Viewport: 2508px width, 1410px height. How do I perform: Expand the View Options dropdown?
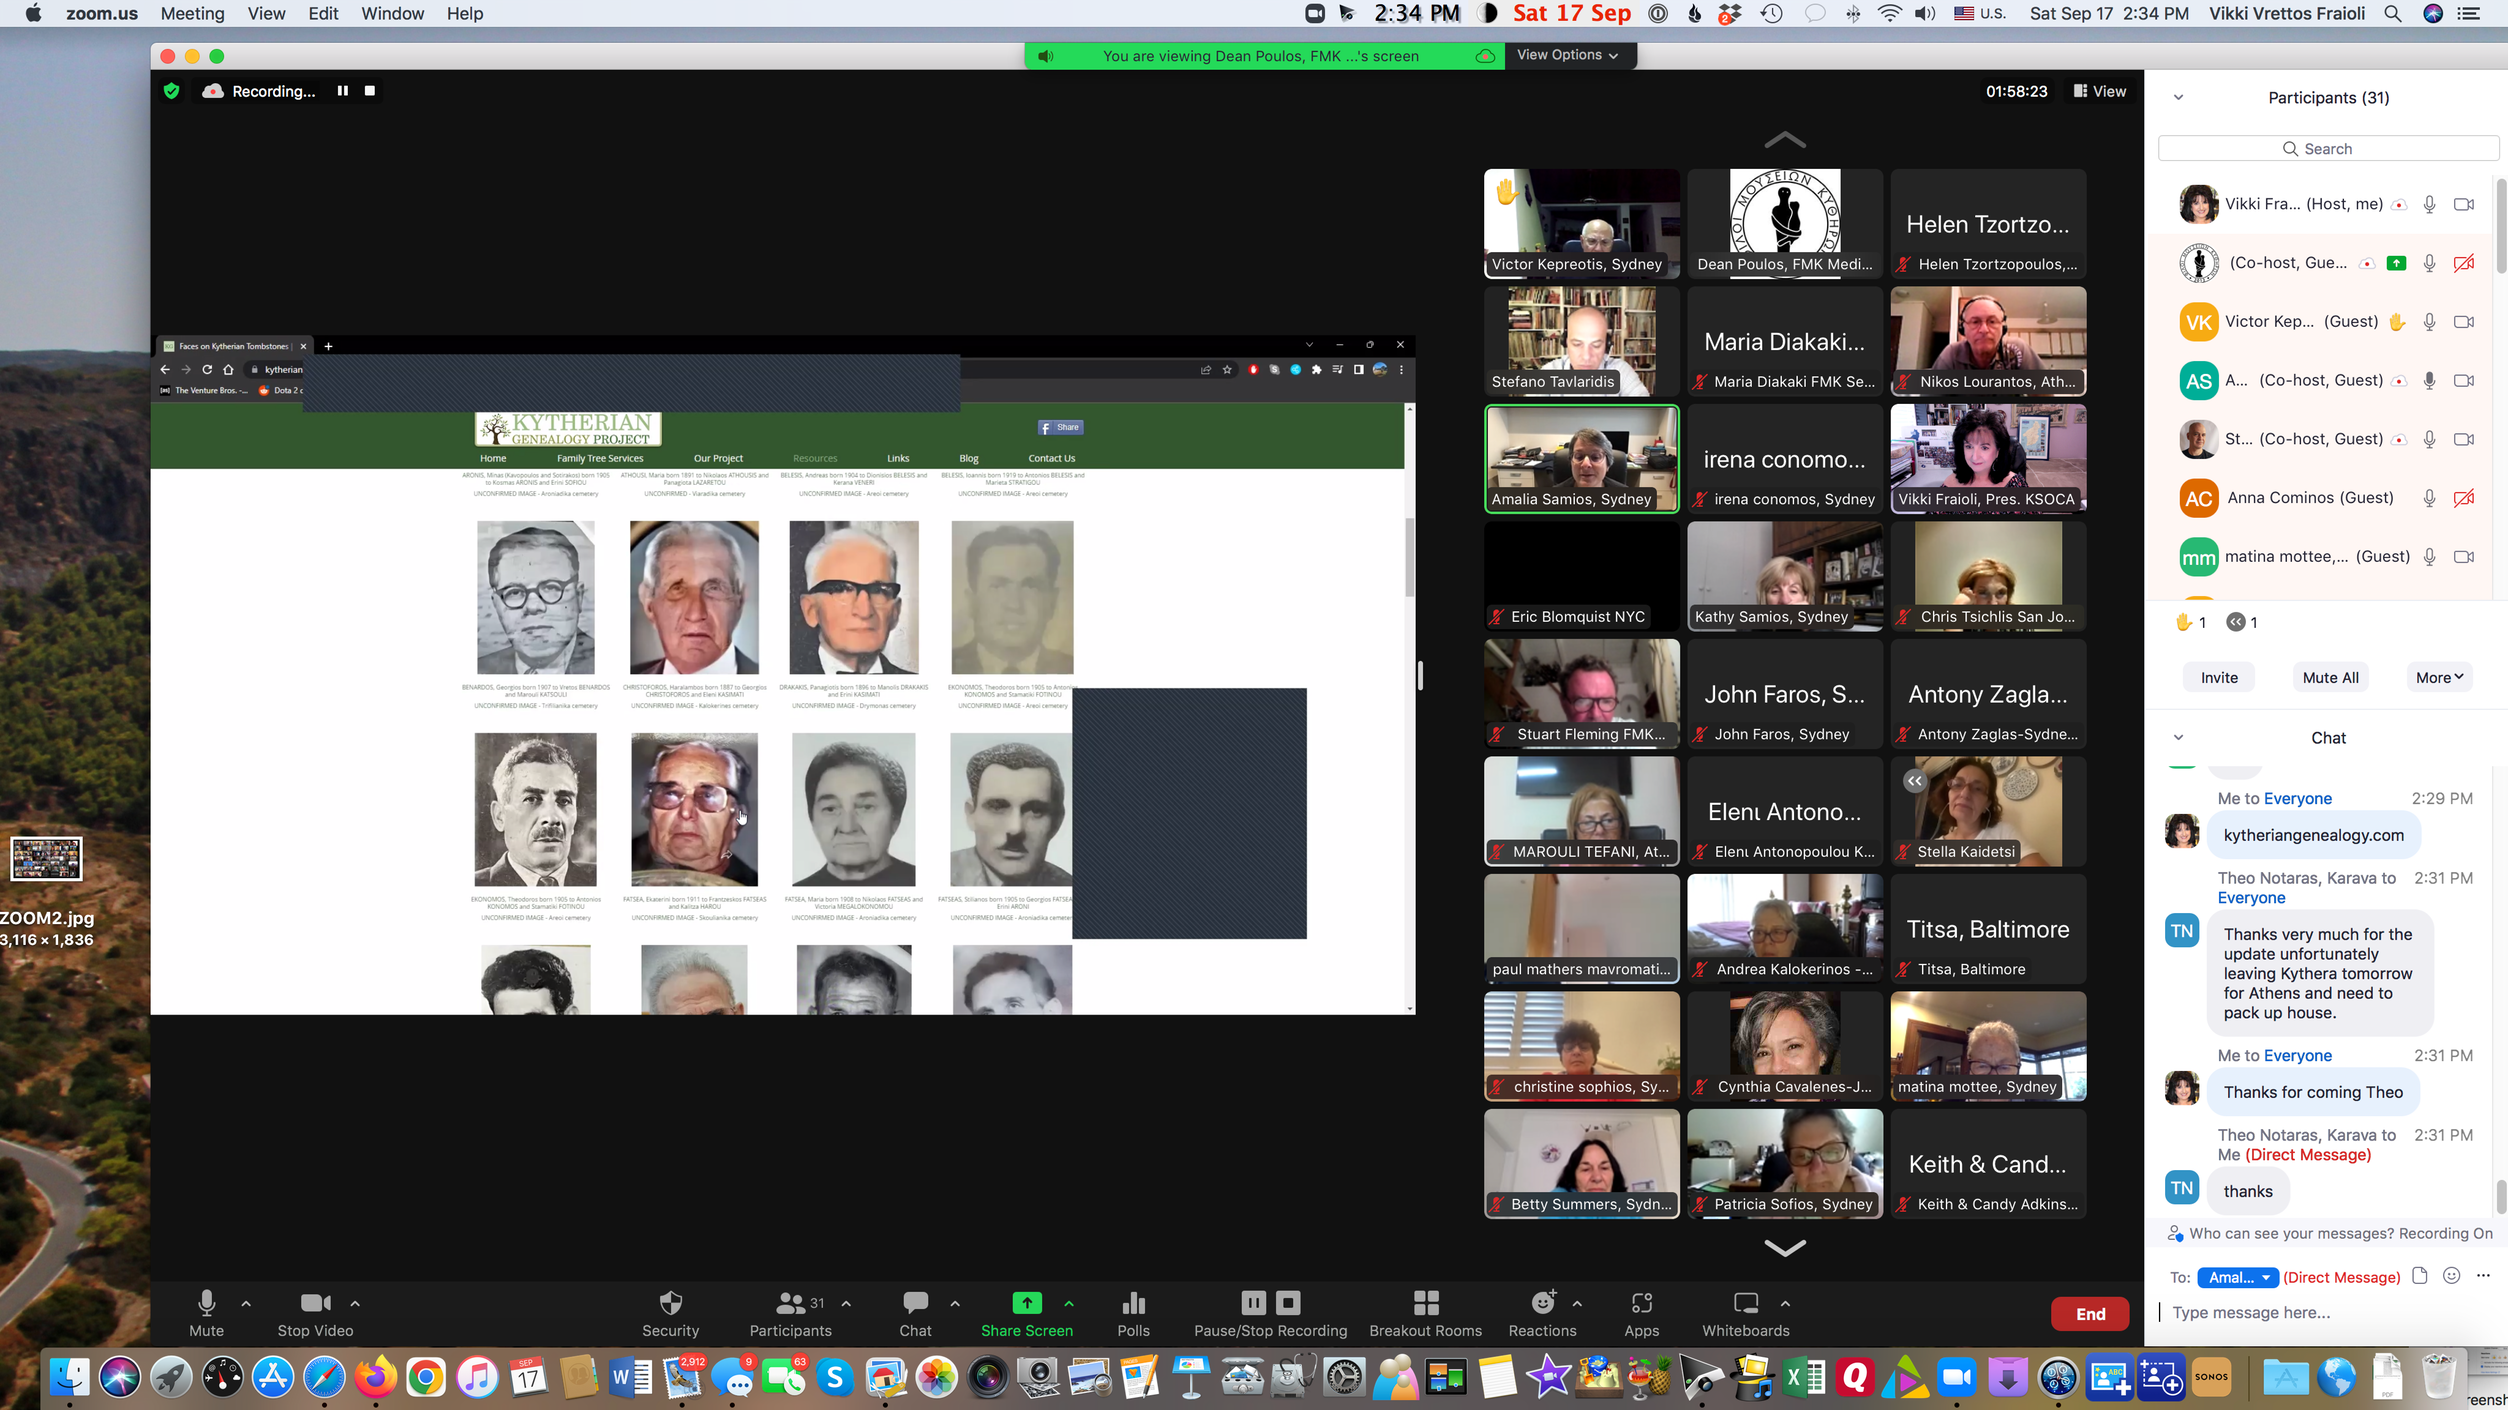point(1567,55)
